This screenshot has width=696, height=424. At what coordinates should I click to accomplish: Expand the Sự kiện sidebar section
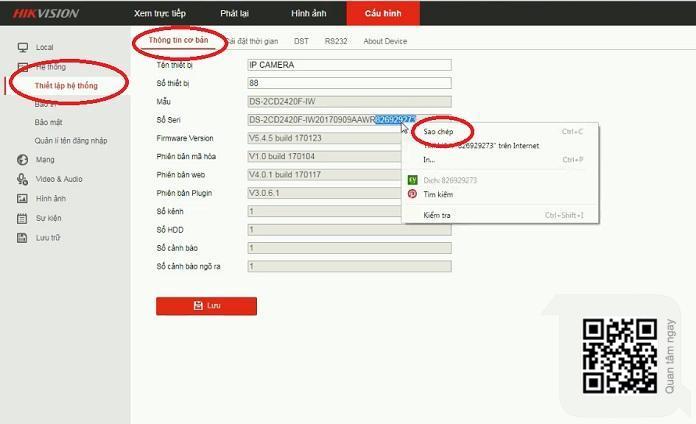(48, 218)
